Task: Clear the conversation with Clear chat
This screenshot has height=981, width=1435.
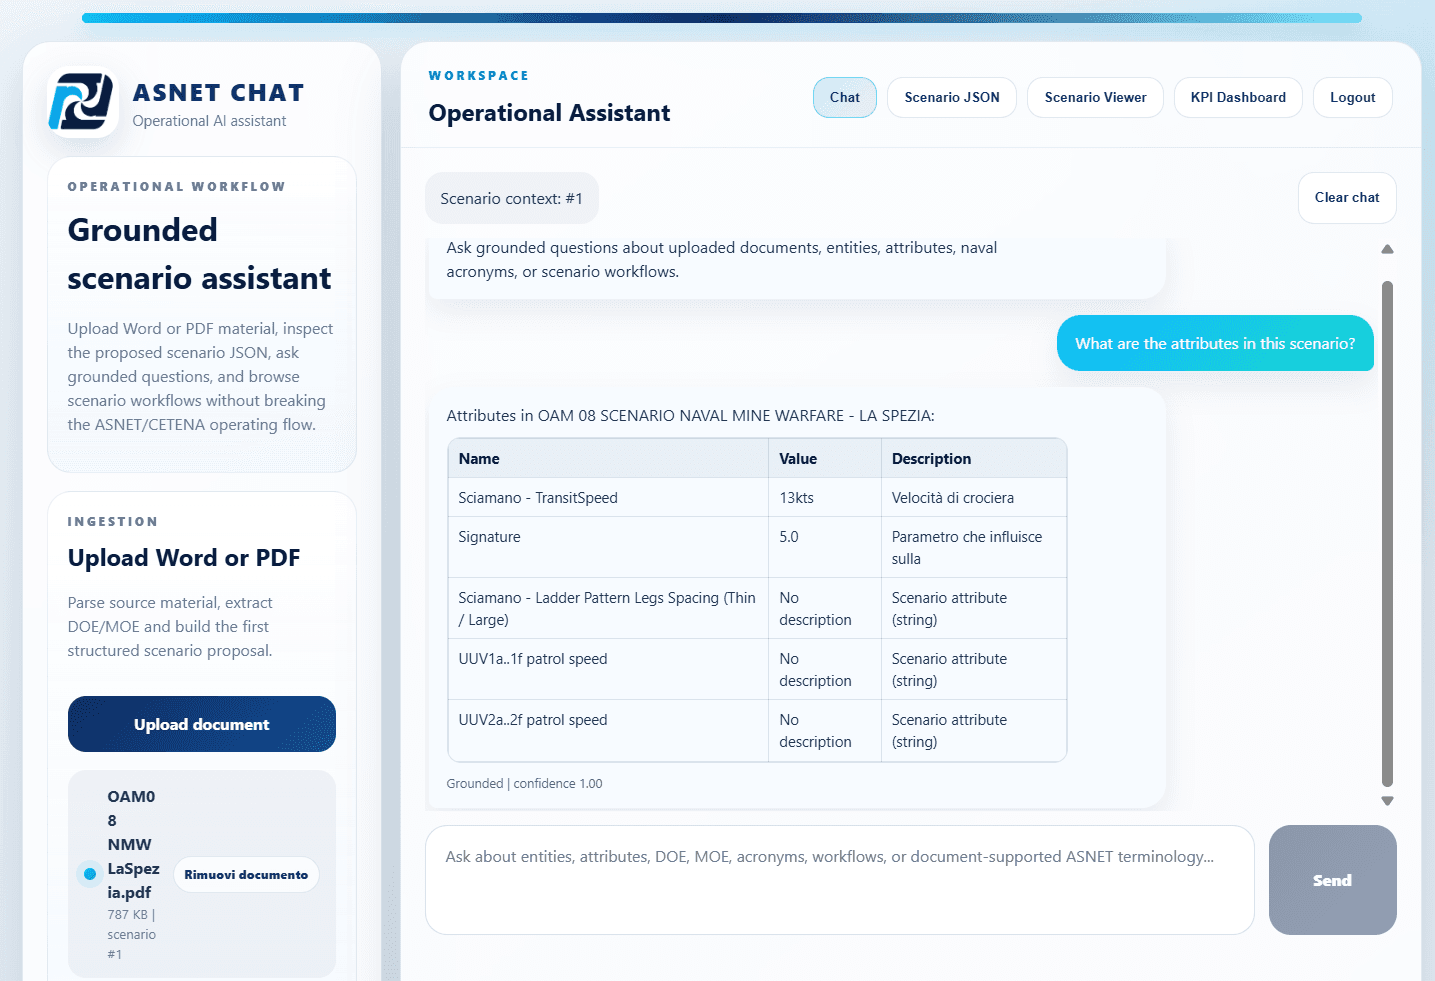Action: 1347,198
